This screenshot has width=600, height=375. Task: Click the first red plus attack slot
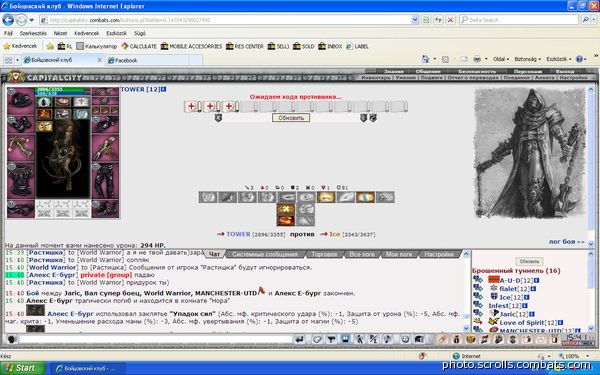(x=191, y=106)
